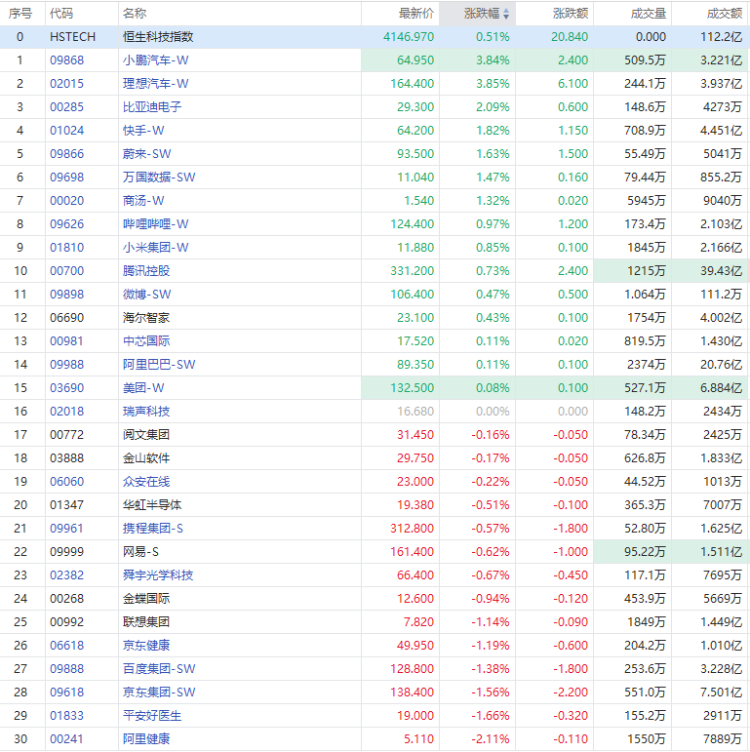
Task: Click the 代码 column header
Action: coord(62,14)
